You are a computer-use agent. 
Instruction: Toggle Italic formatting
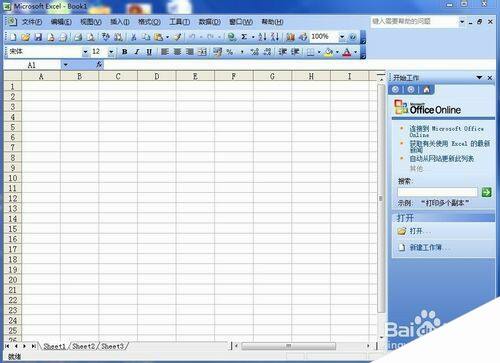click(137, 52)
